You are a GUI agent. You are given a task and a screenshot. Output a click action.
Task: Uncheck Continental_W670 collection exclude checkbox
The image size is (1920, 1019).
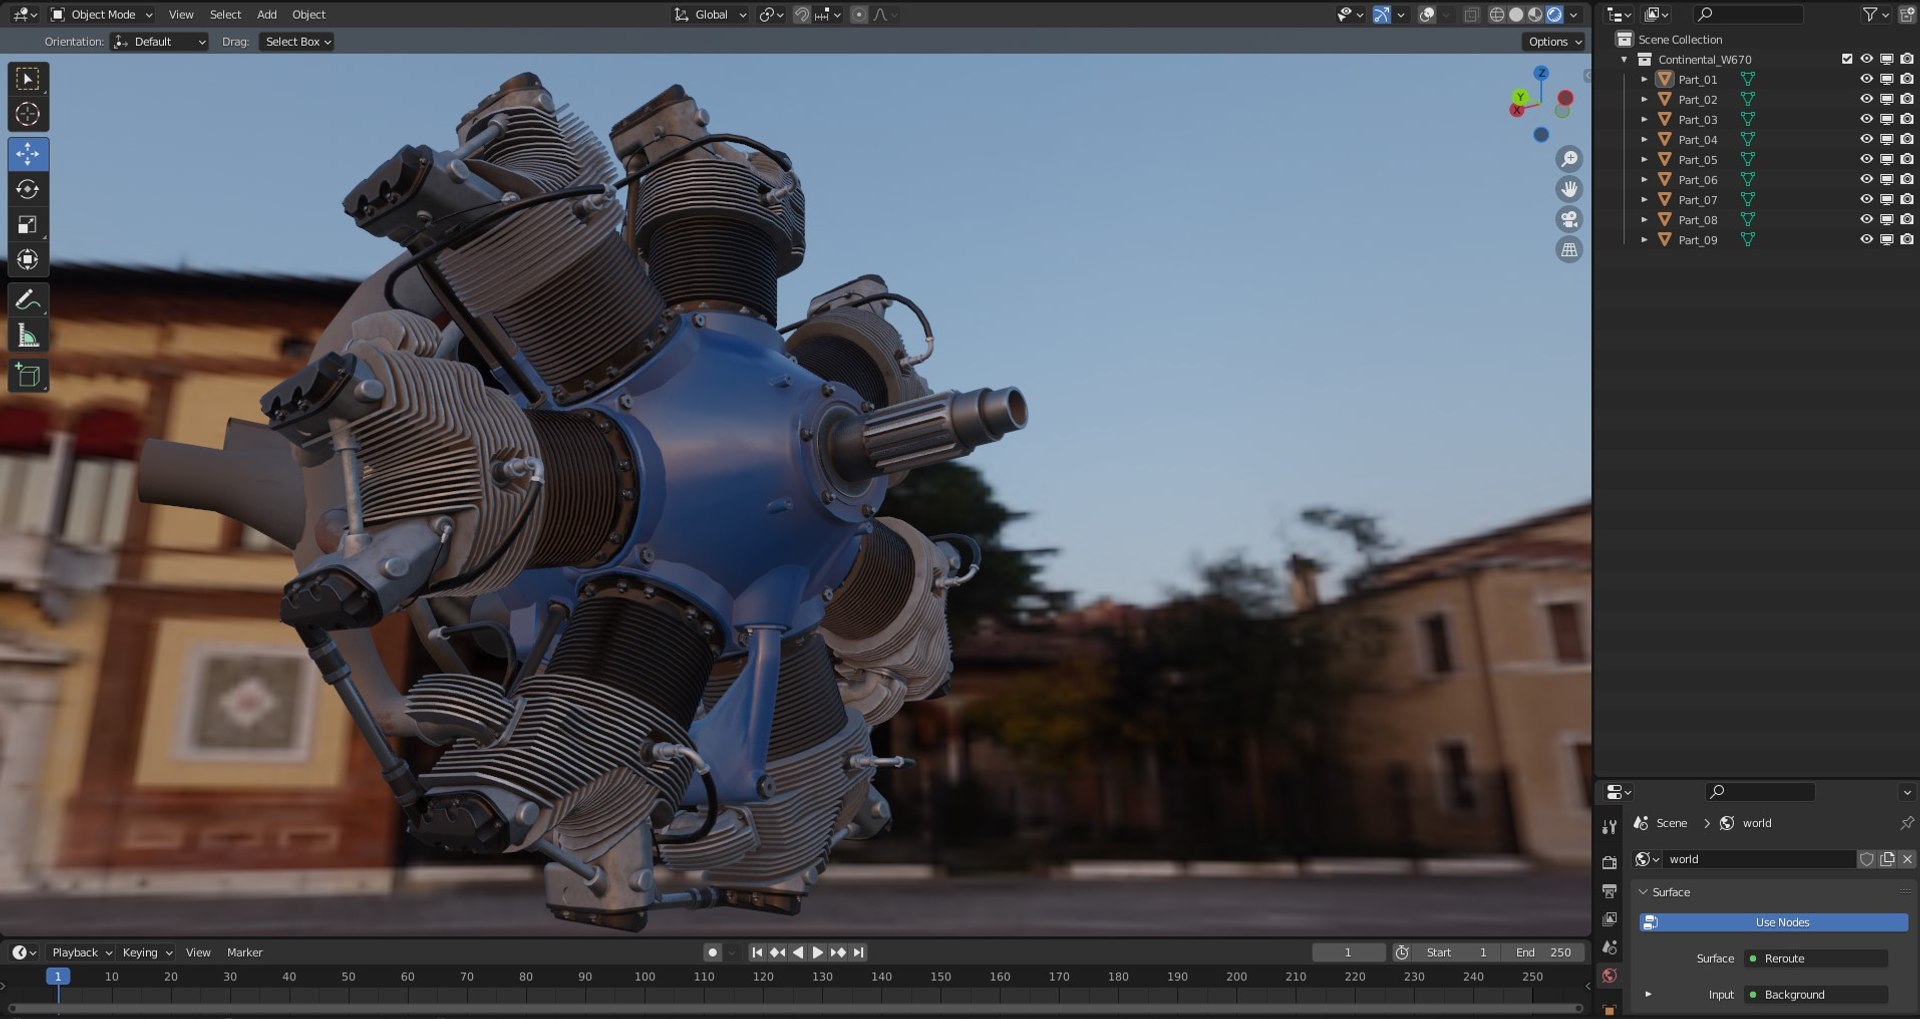point(1846,59)
